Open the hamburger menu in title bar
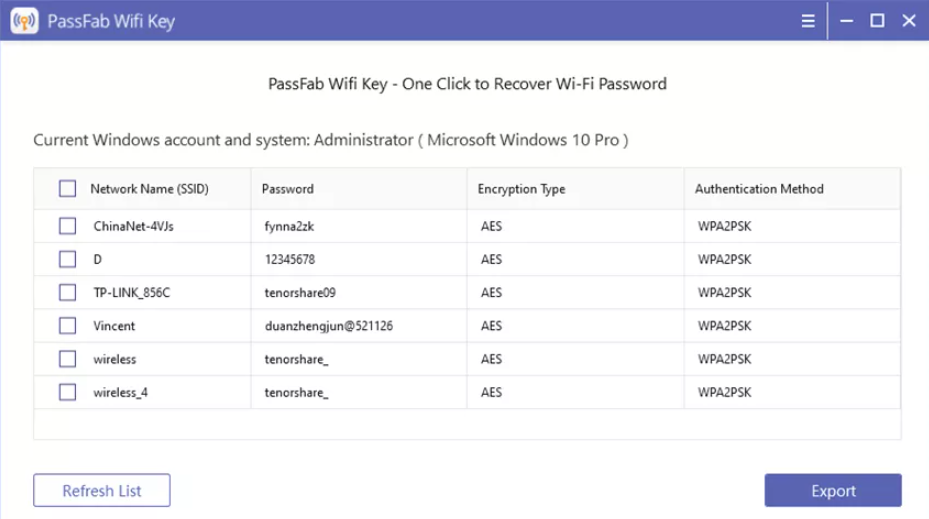The width and height of the screenshot is (929, 519). [x=808, y=21]
